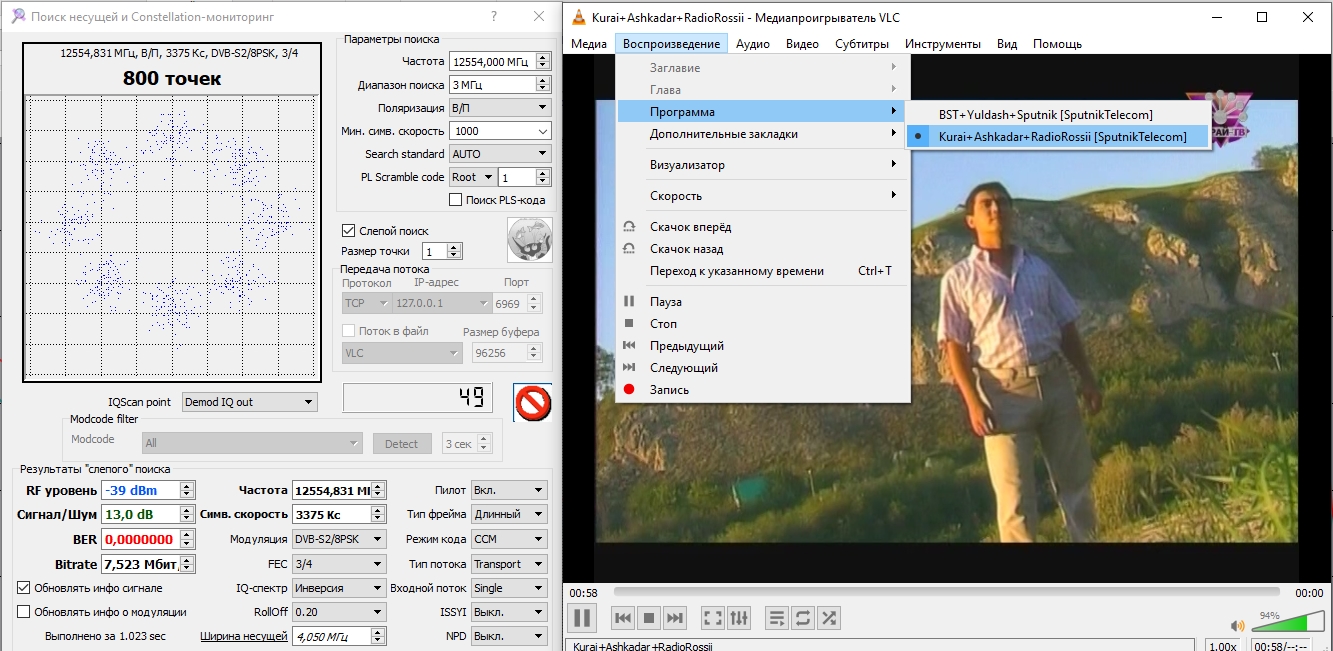Viewport: 1333px width, 651px height.
Task: Select Kurai+Ashkadar+RadioRossii program
Action: tap(1058, 137)
